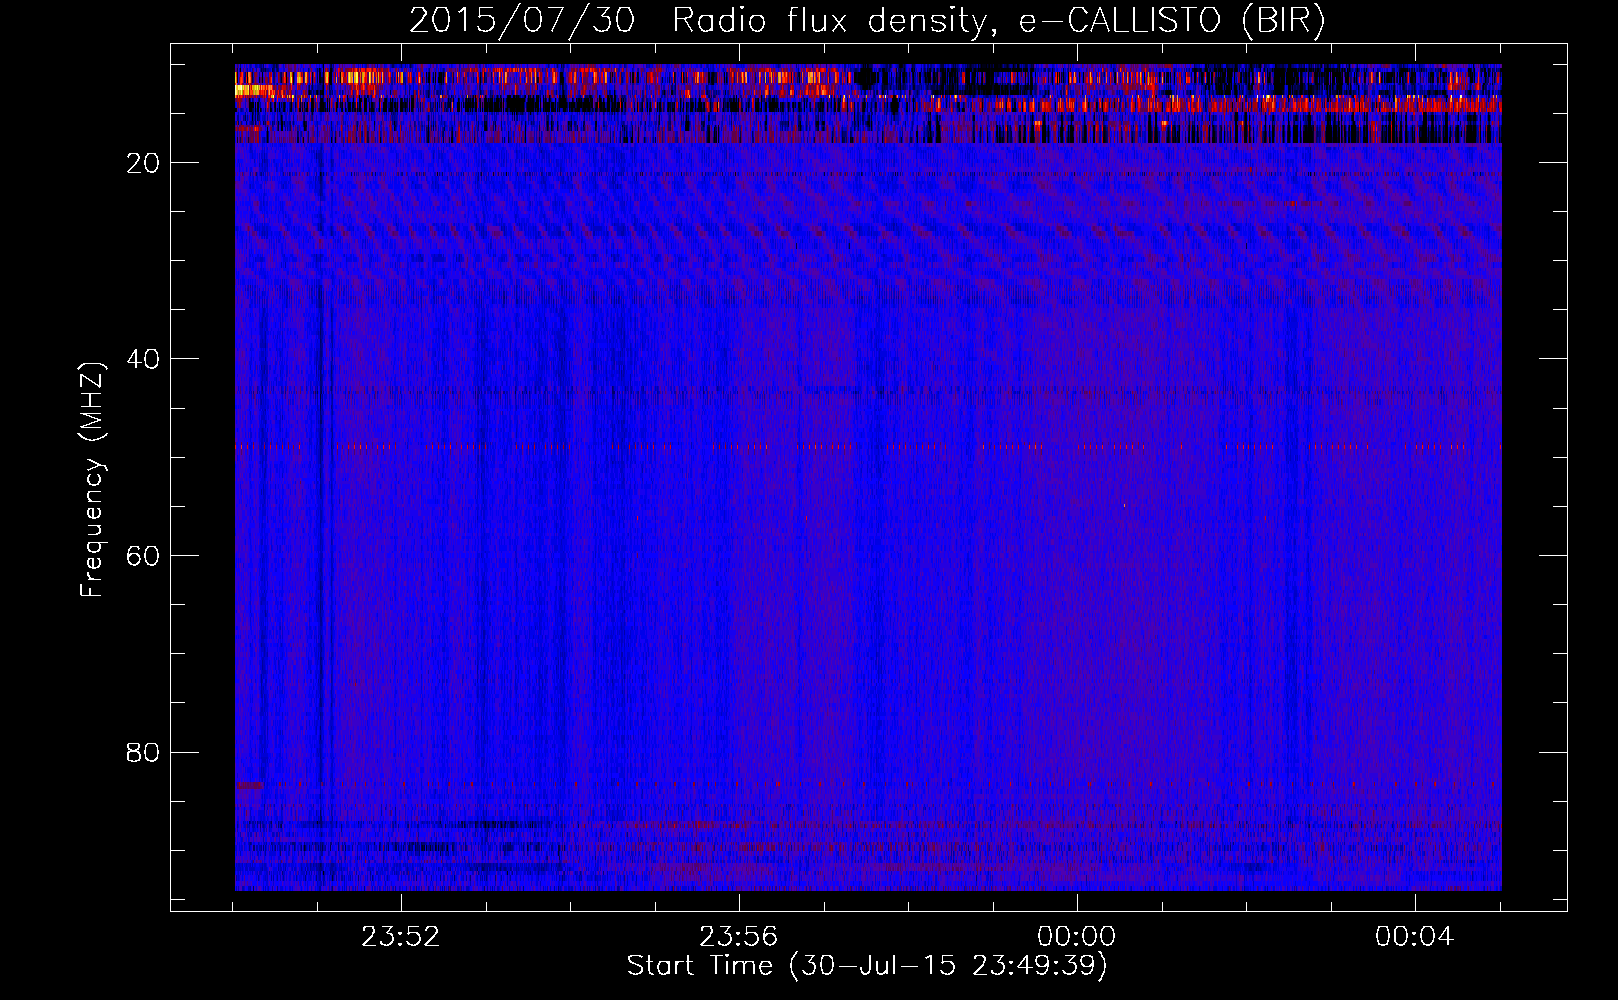1618x1000 pixels.
Task: Click the 80 frequency tick label
Action: (x=144, y=752)
